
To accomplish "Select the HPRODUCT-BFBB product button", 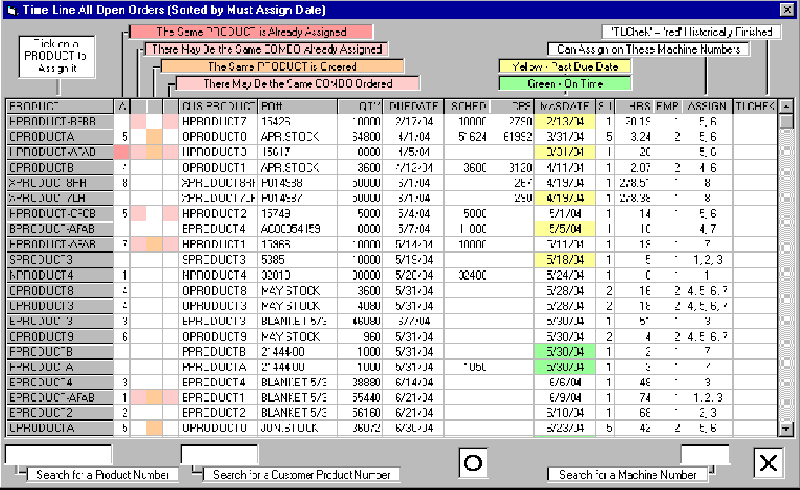I will pos(60,121).
